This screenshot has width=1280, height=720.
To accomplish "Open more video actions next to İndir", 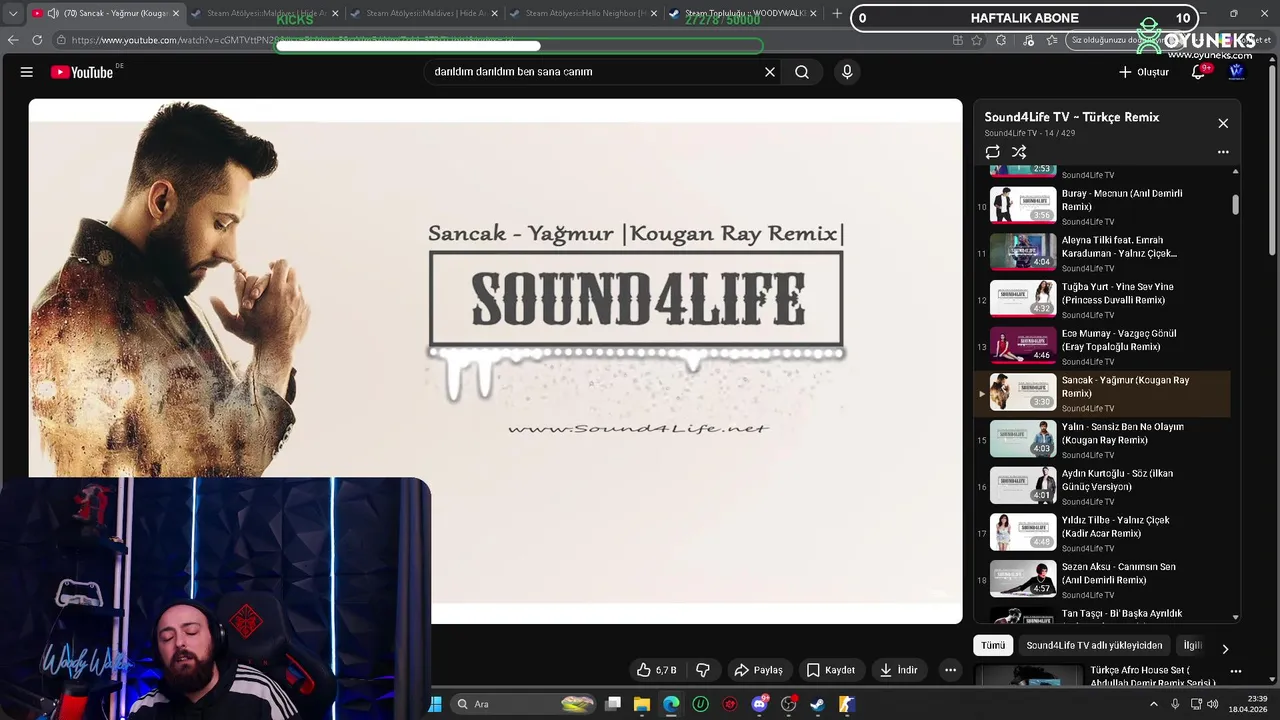I will (950, 670).
